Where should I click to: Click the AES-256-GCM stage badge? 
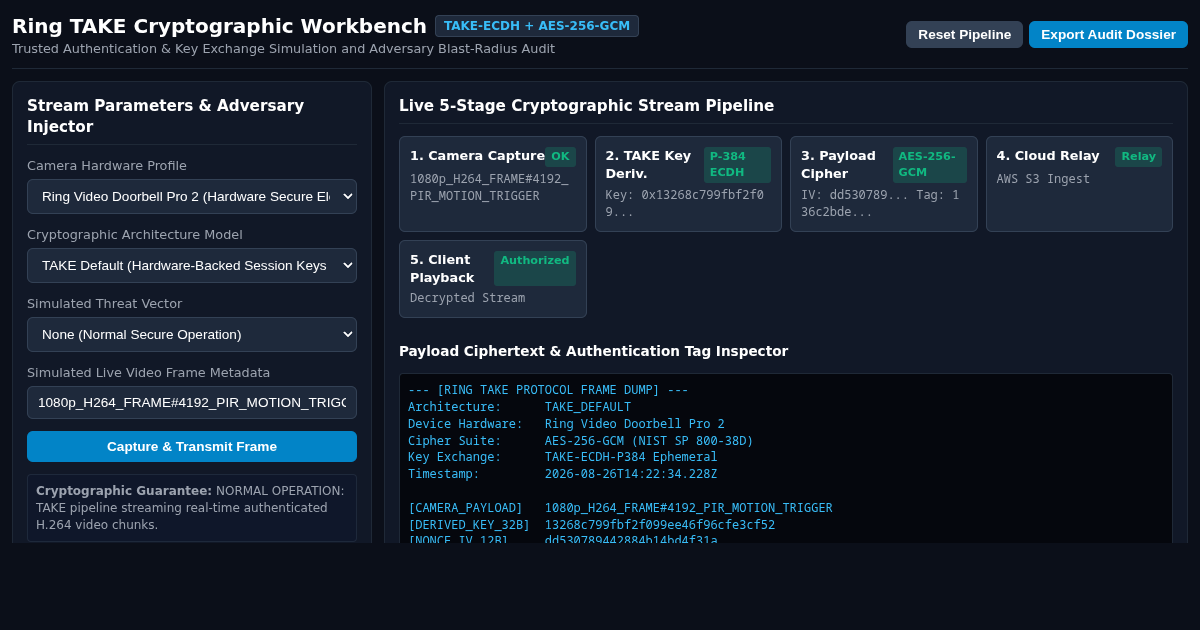930,165
